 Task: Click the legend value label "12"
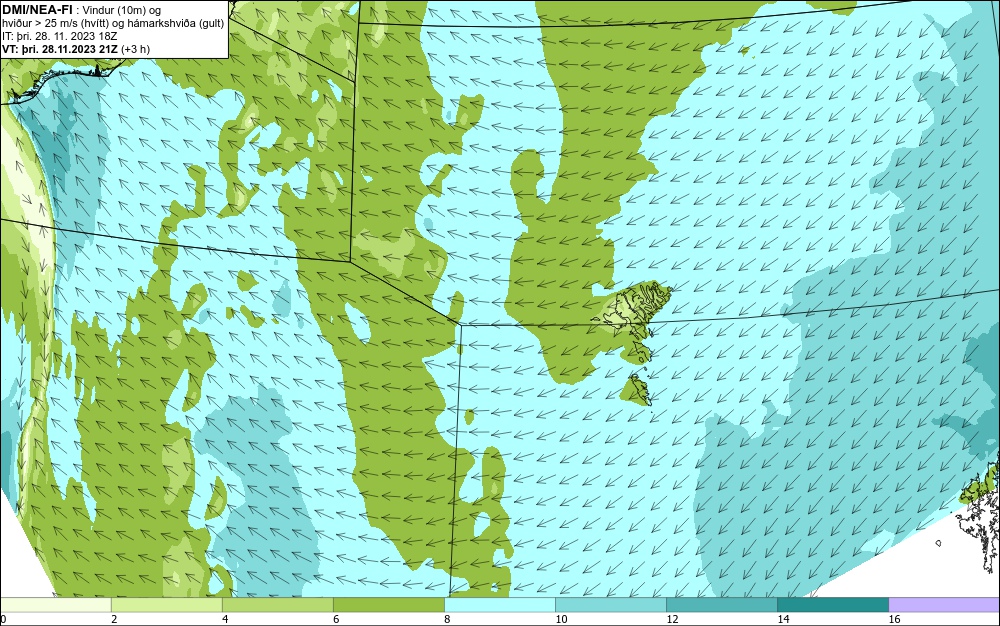pyautogui.click(x=672, y=619)
